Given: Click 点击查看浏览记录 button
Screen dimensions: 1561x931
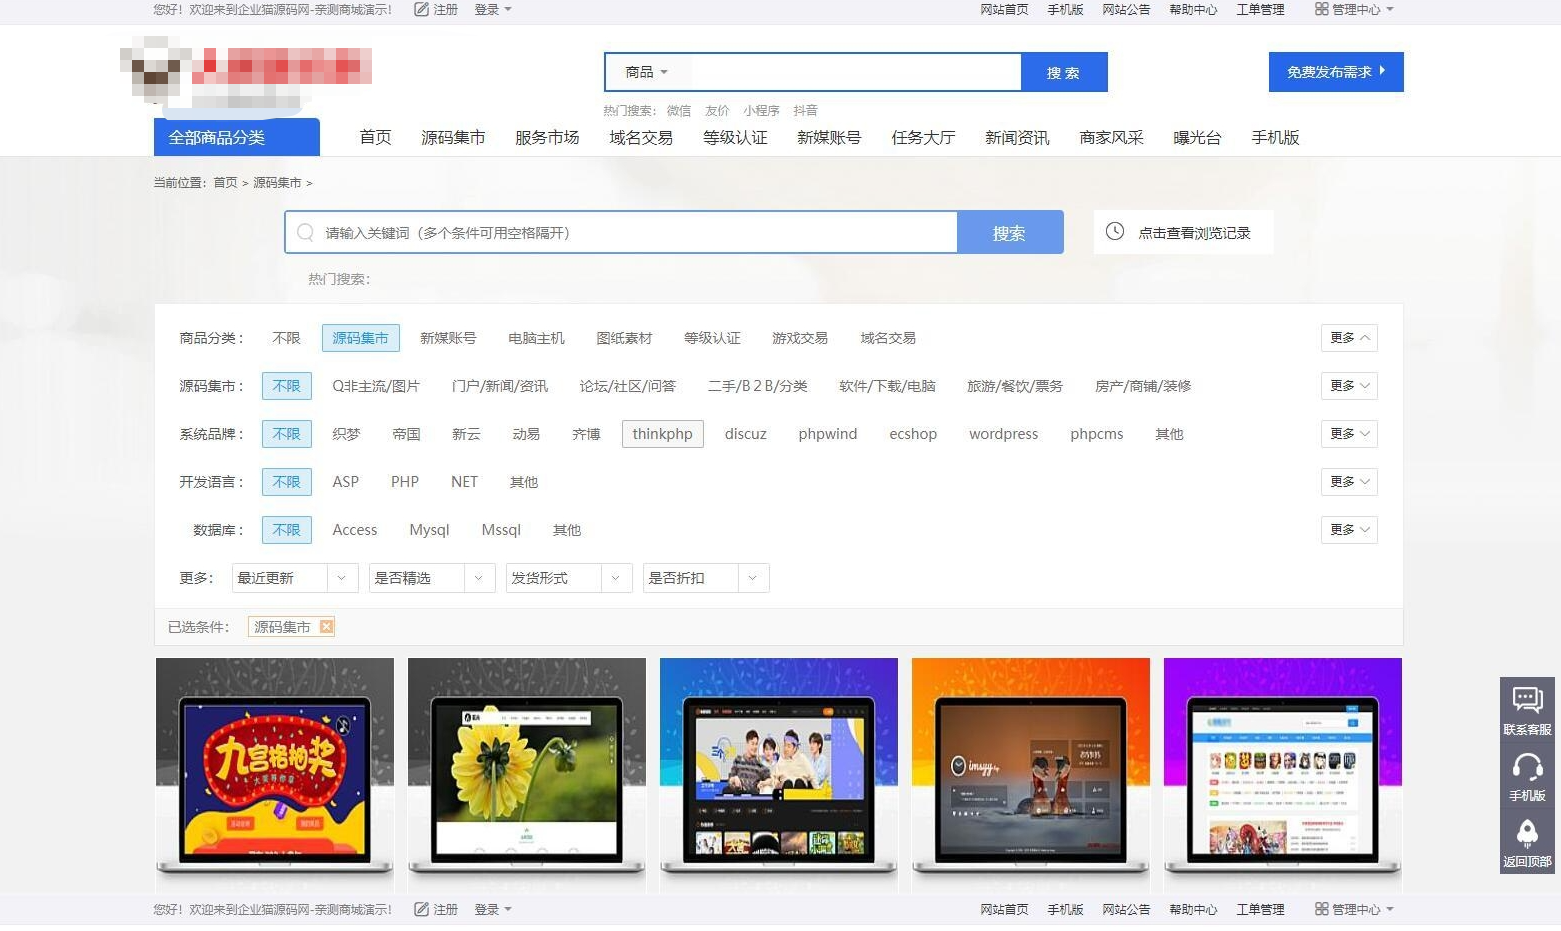Looking at the screenshot, I should [1183, 232].
